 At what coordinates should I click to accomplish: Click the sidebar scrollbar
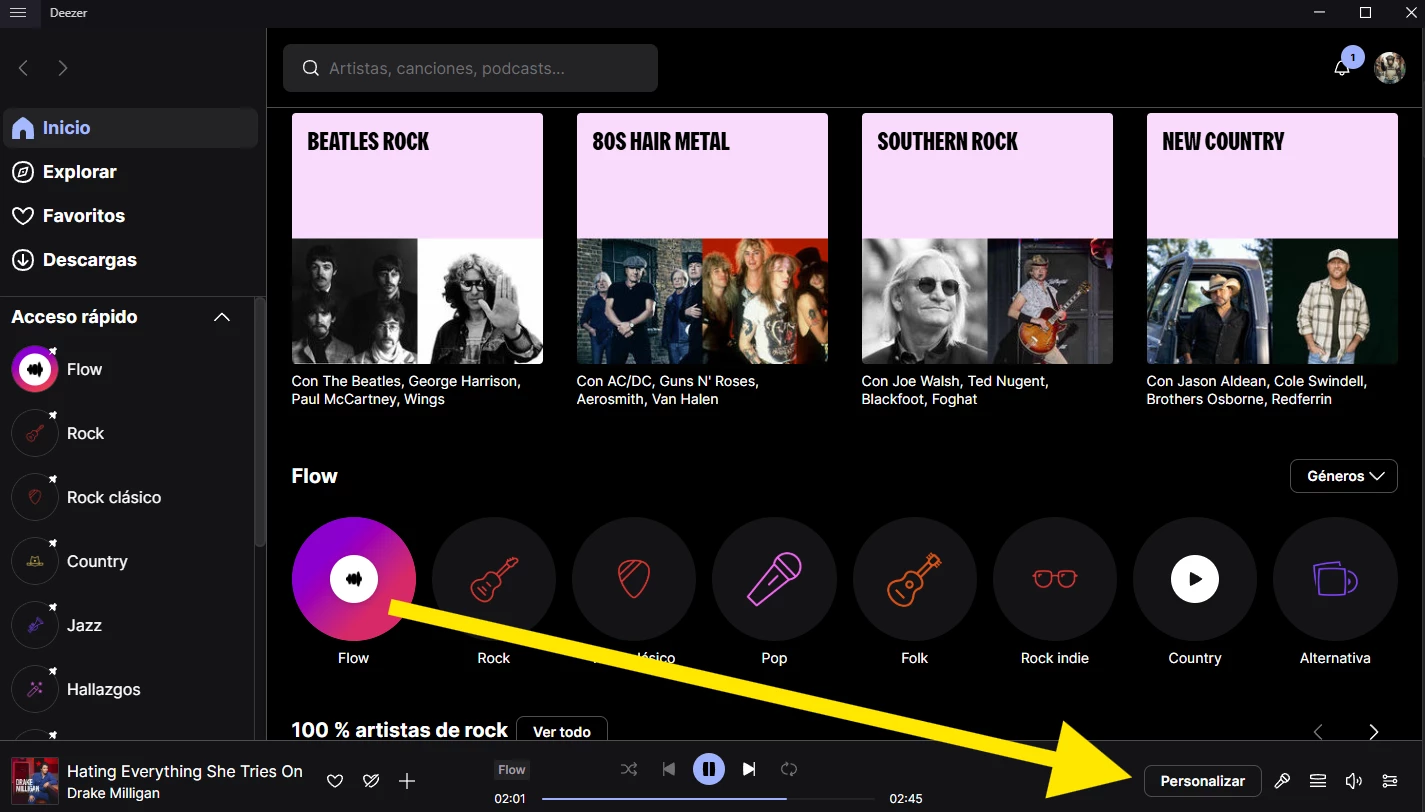(x=260, y=423)
